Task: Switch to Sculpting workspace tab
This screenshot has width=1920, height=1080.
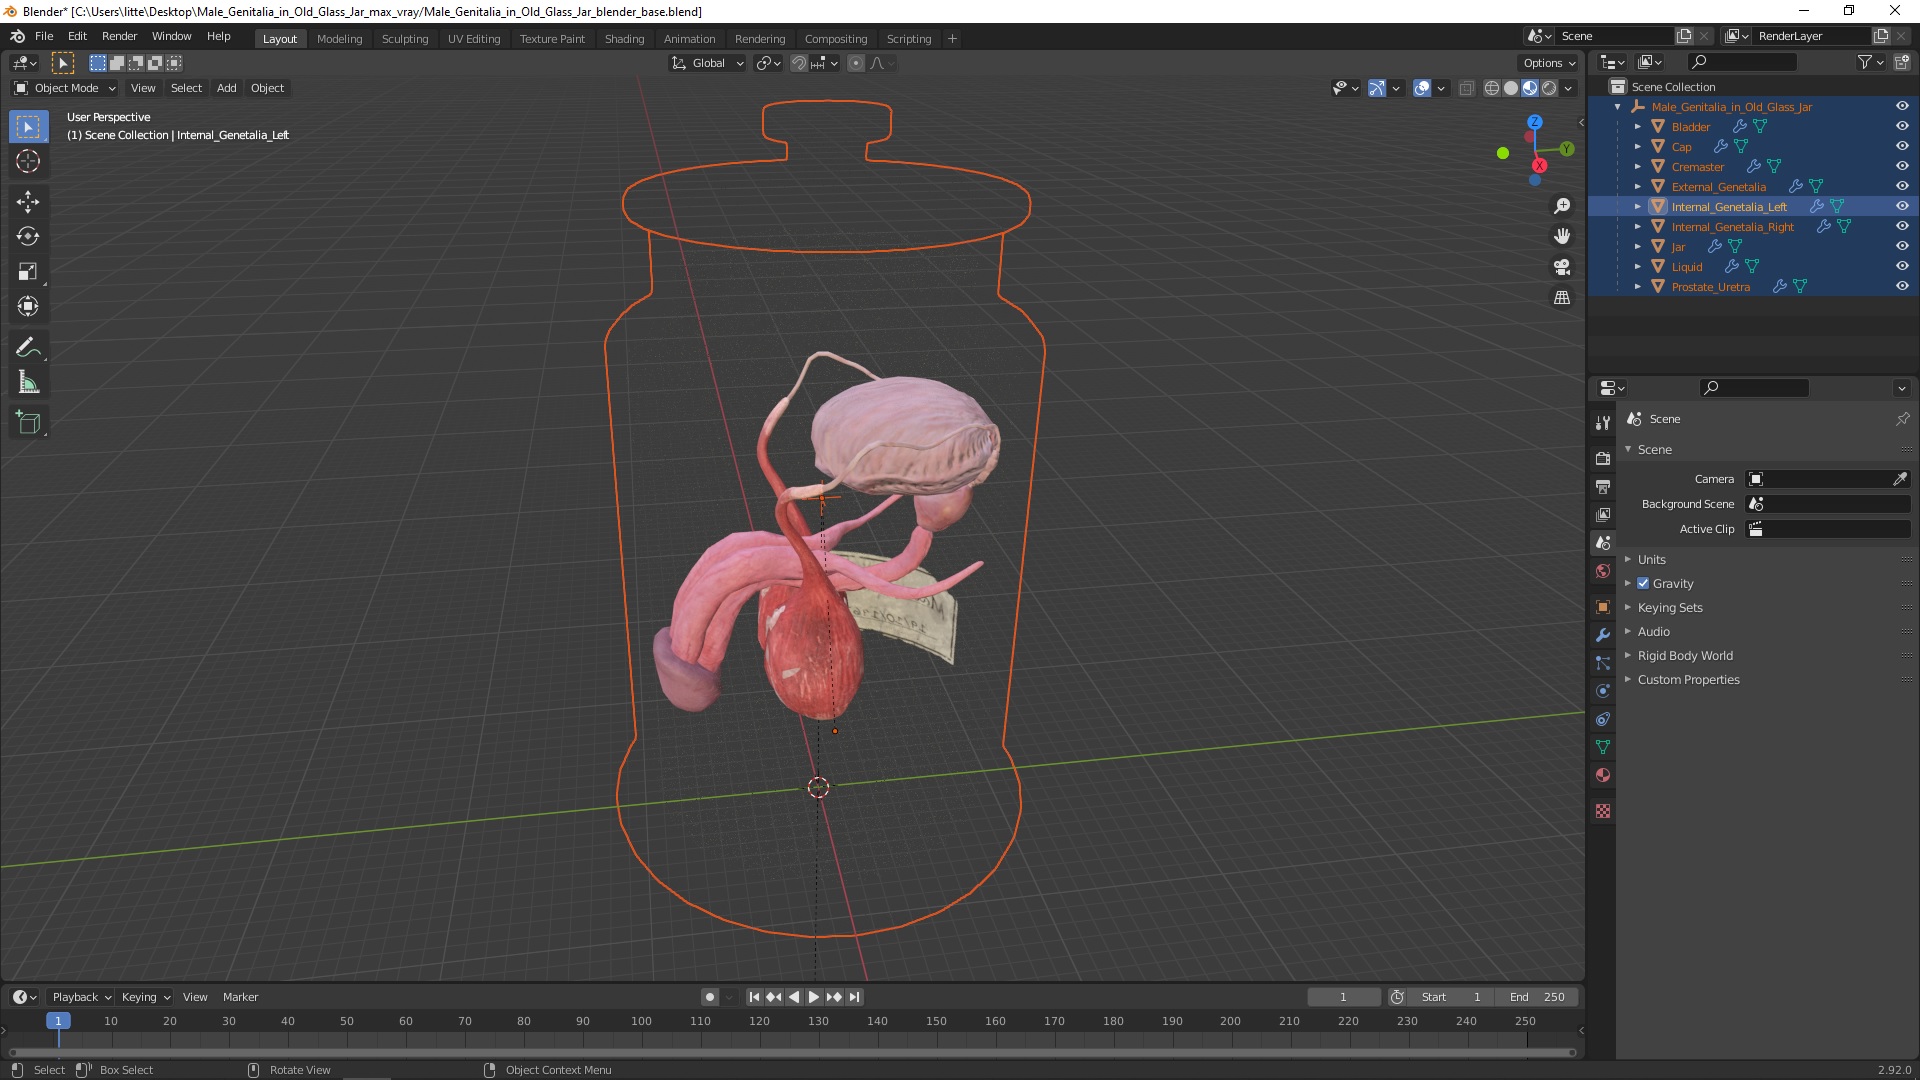Action: 405,39
